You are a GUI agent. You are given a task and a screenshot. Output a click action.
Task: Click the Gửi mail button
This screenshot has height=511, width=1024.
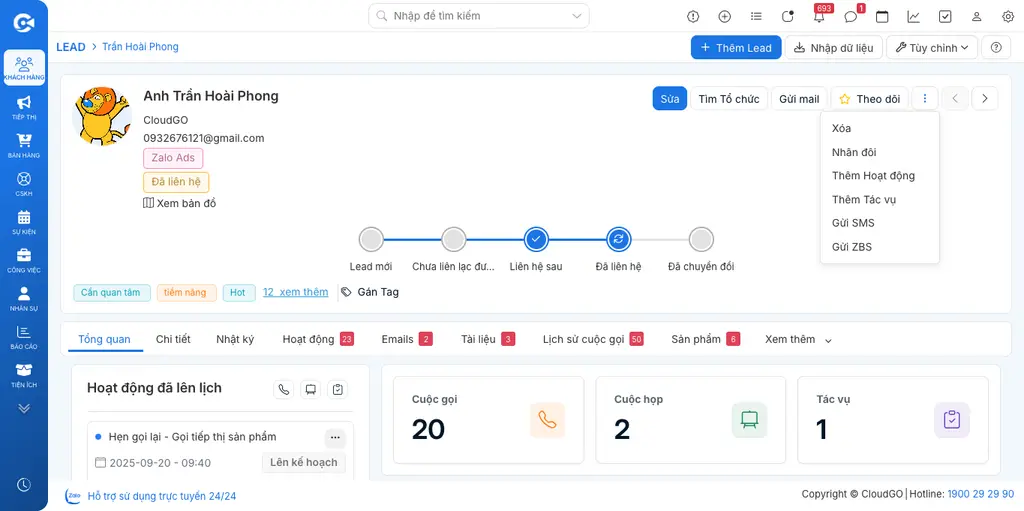799,99
